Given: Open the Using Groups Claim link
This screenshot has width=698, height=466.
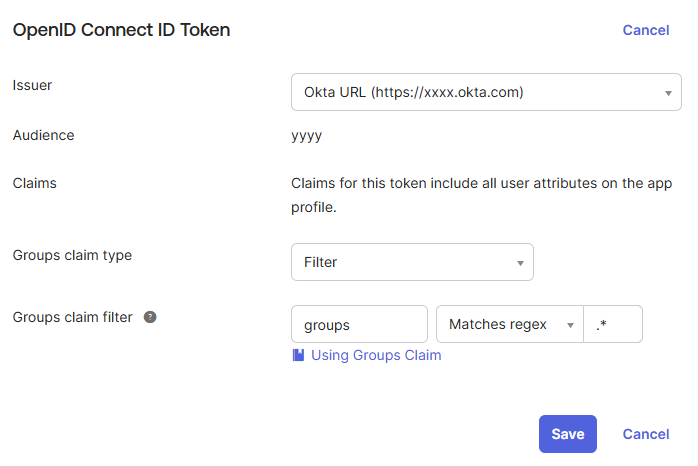Looking at the screenshot, I should 376,355.
